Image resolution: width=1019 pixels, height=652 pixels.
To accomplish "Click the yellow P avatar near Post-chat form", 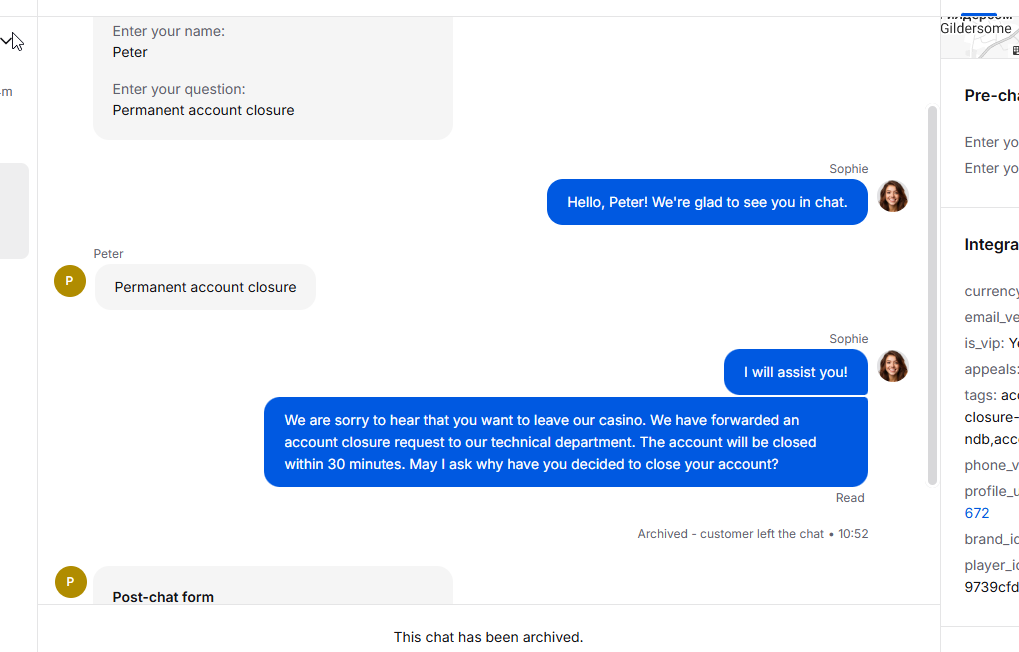I will (x=71, y=582).
